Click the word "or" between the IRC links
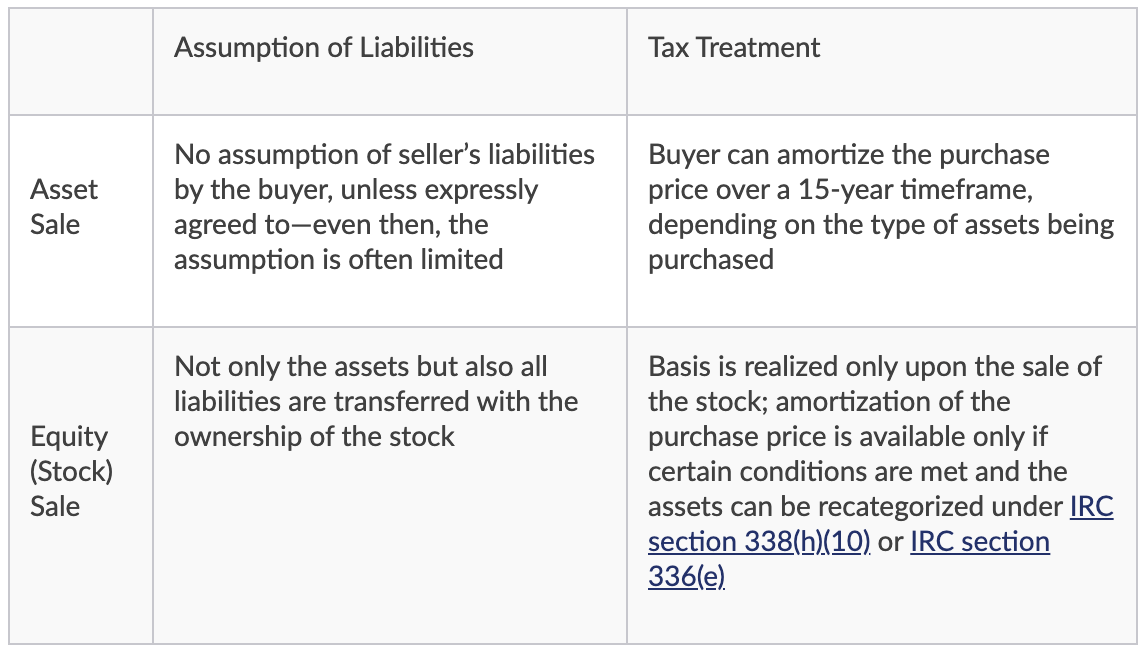 tap(890, 541)
